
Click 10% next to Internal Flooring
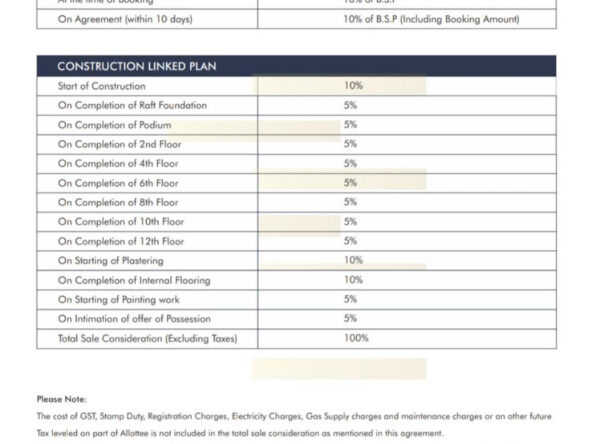point(353,280)
